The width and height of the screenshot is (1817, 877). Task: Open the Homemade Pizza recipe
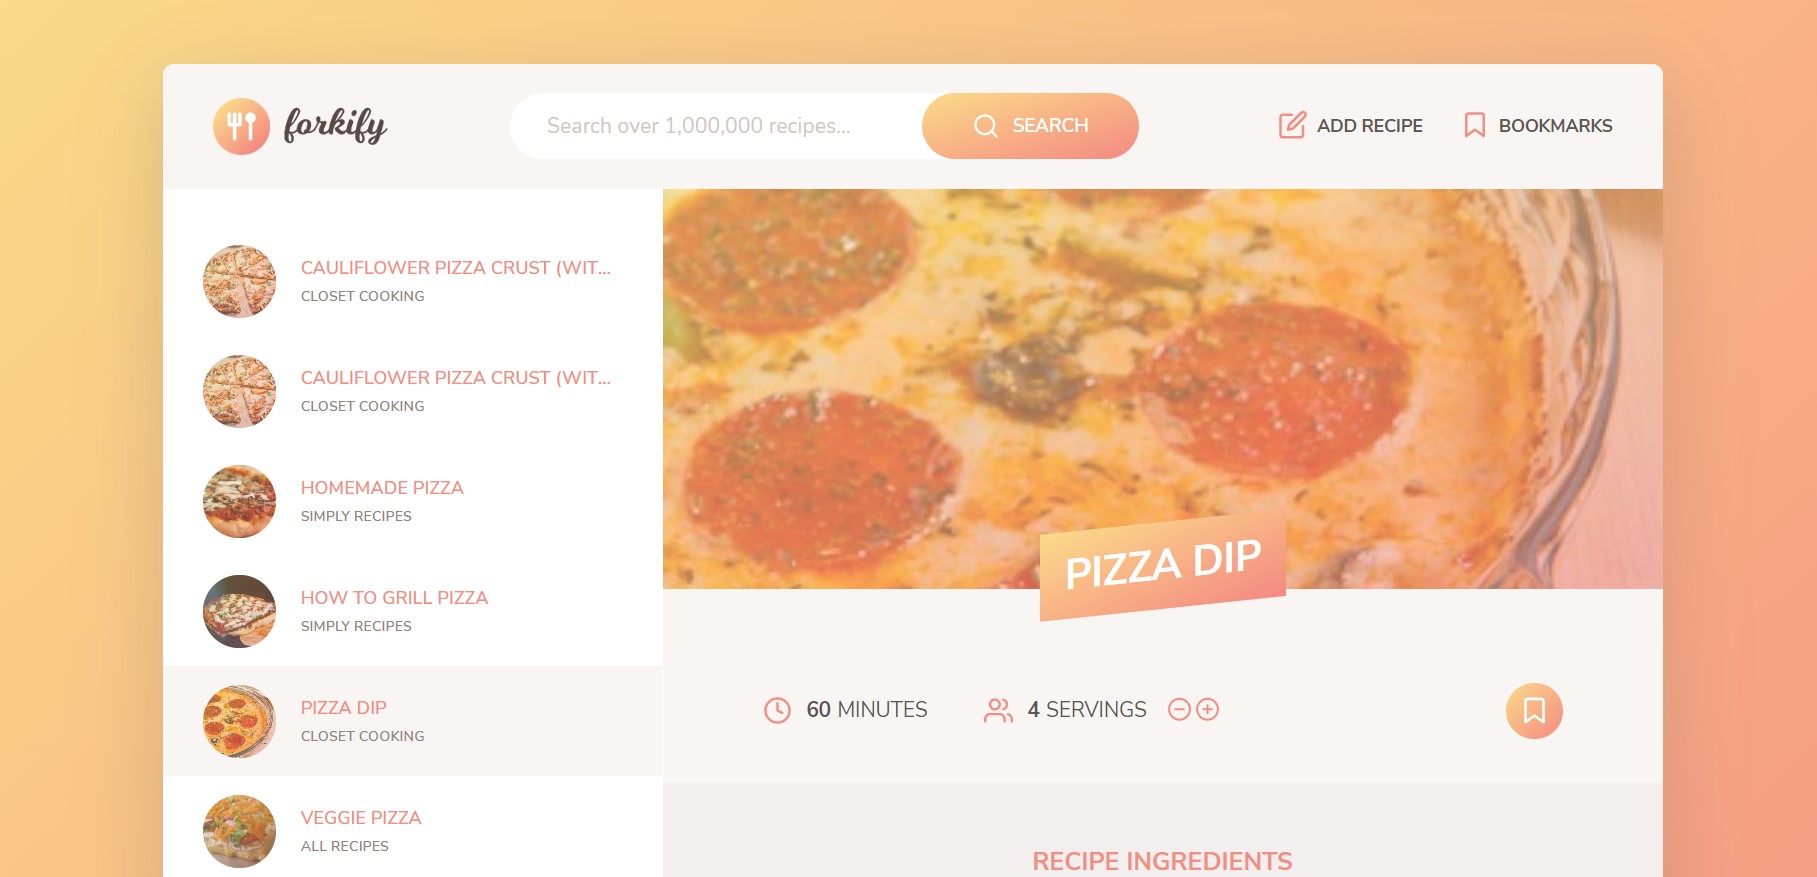(x=413, y=501)
